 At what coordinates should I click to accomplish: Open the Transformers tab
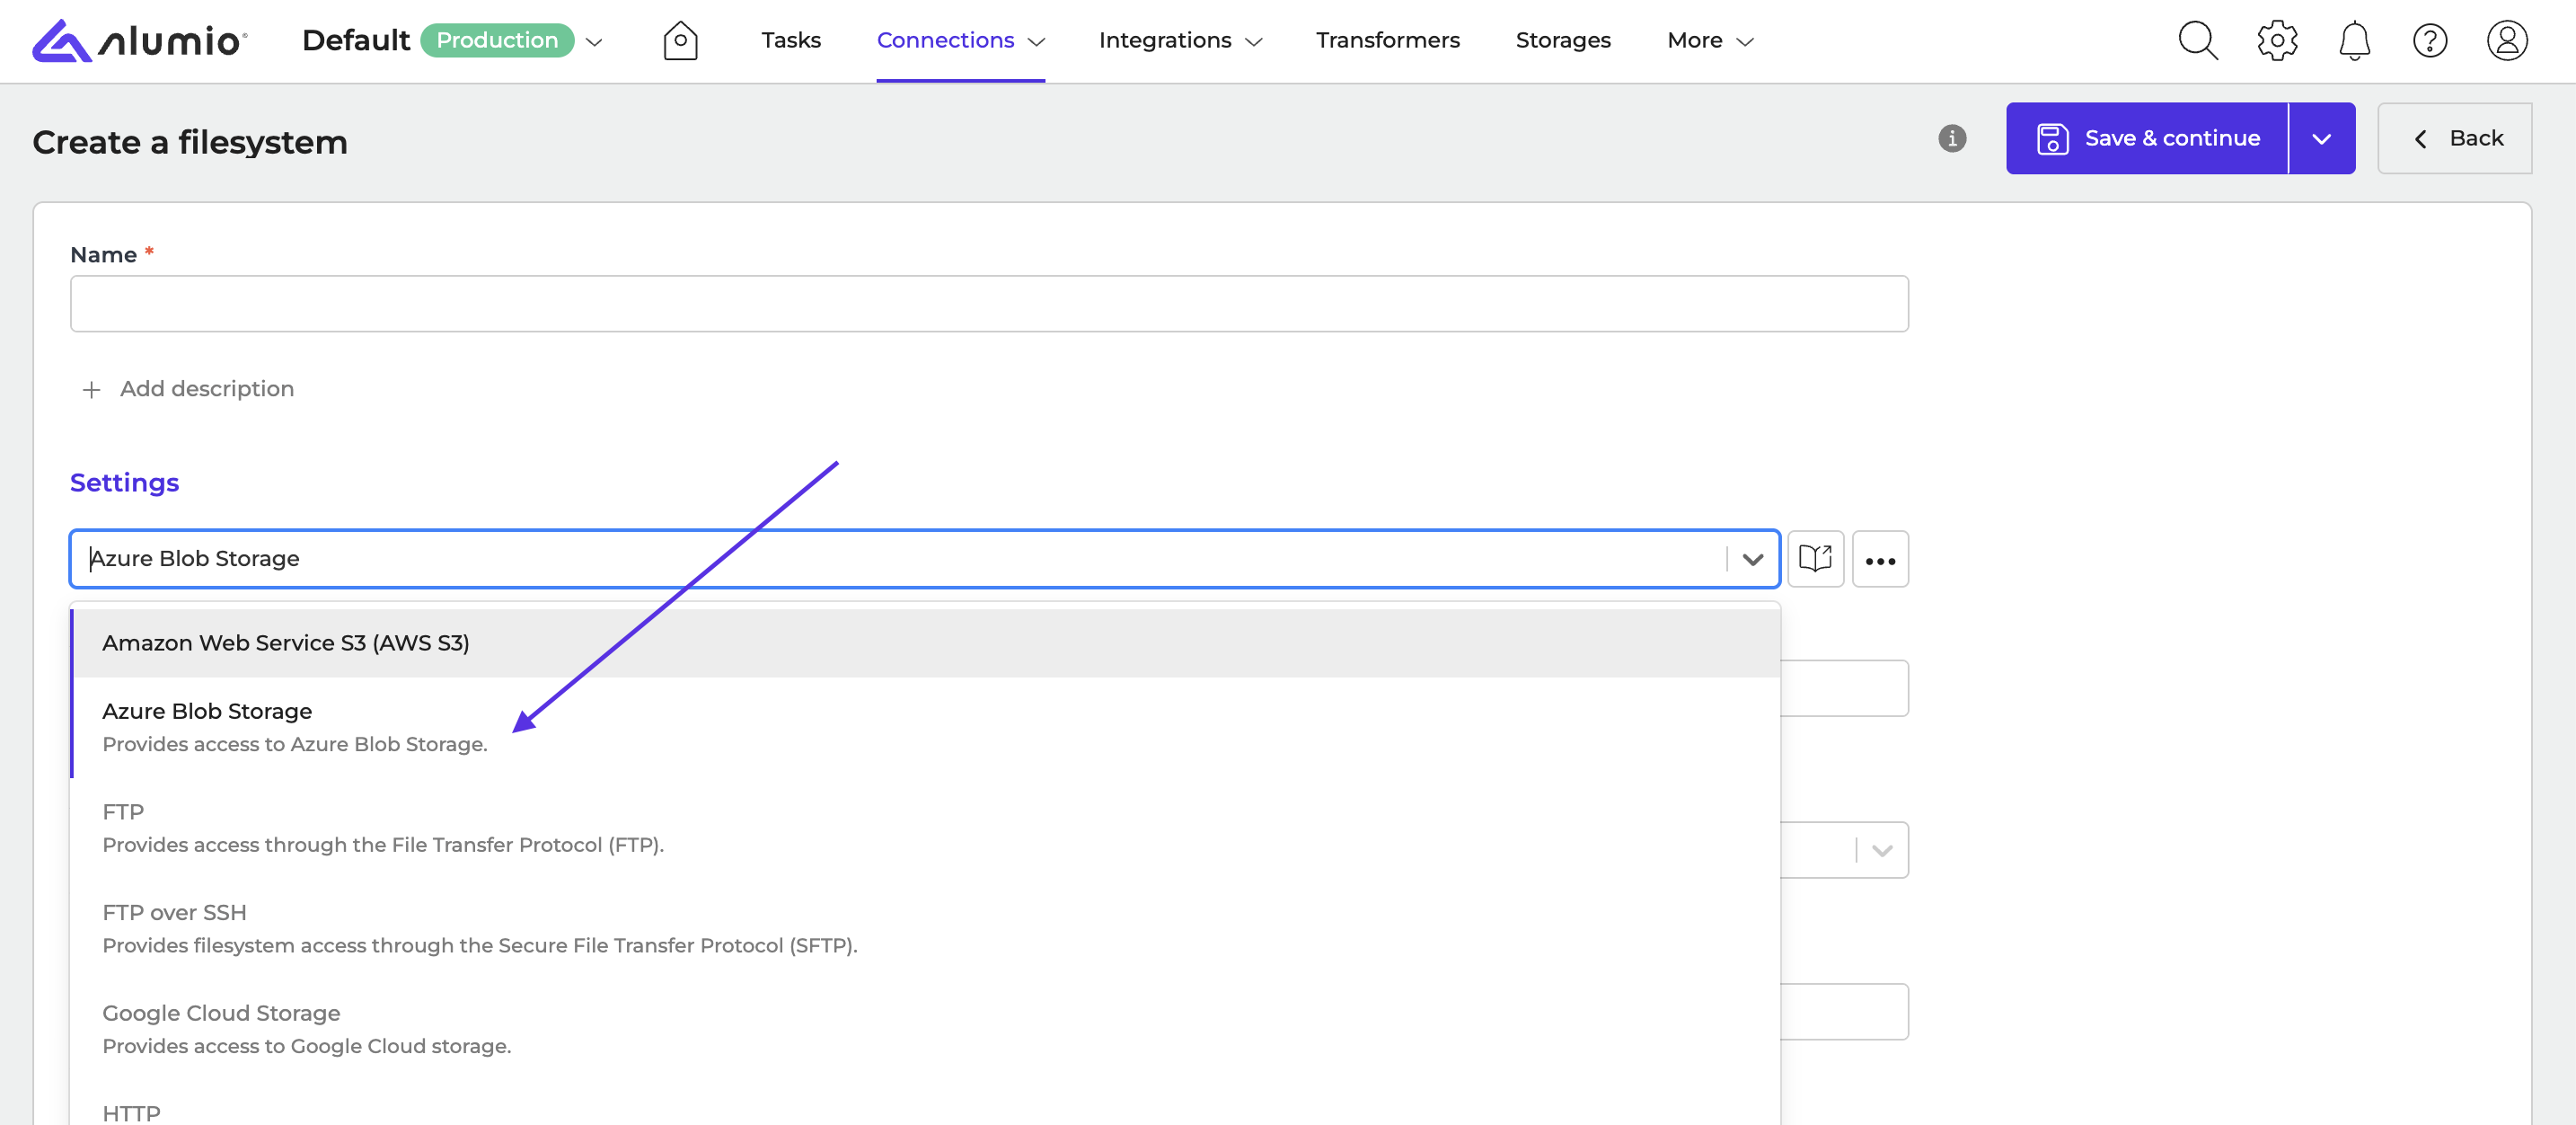point(1387,40)
